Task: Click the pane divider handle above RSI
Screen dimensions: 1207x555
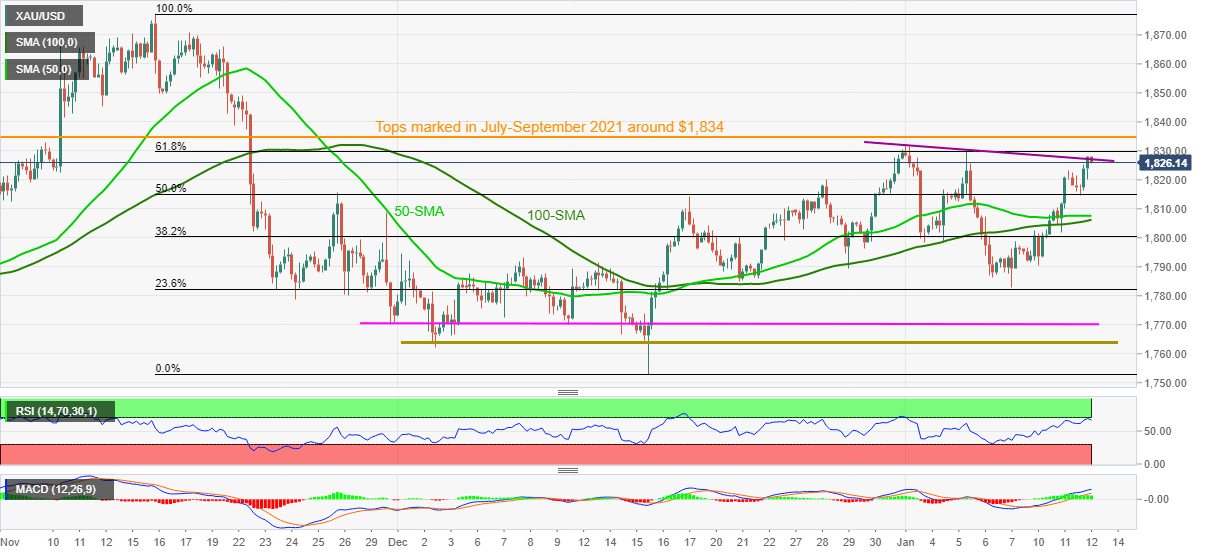Action: coord(568,392)
